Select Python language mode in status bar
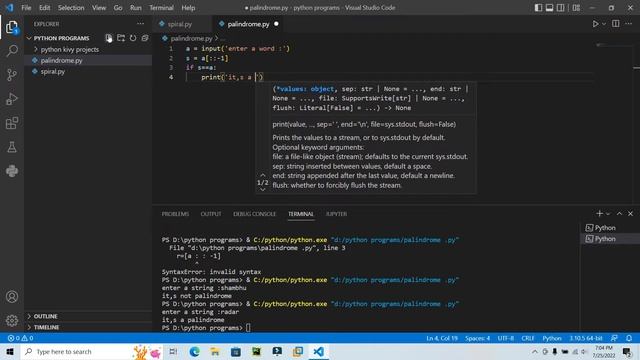The height and width of the screenshot is (360, 640). pyautogui.click(x=552, y=338)
